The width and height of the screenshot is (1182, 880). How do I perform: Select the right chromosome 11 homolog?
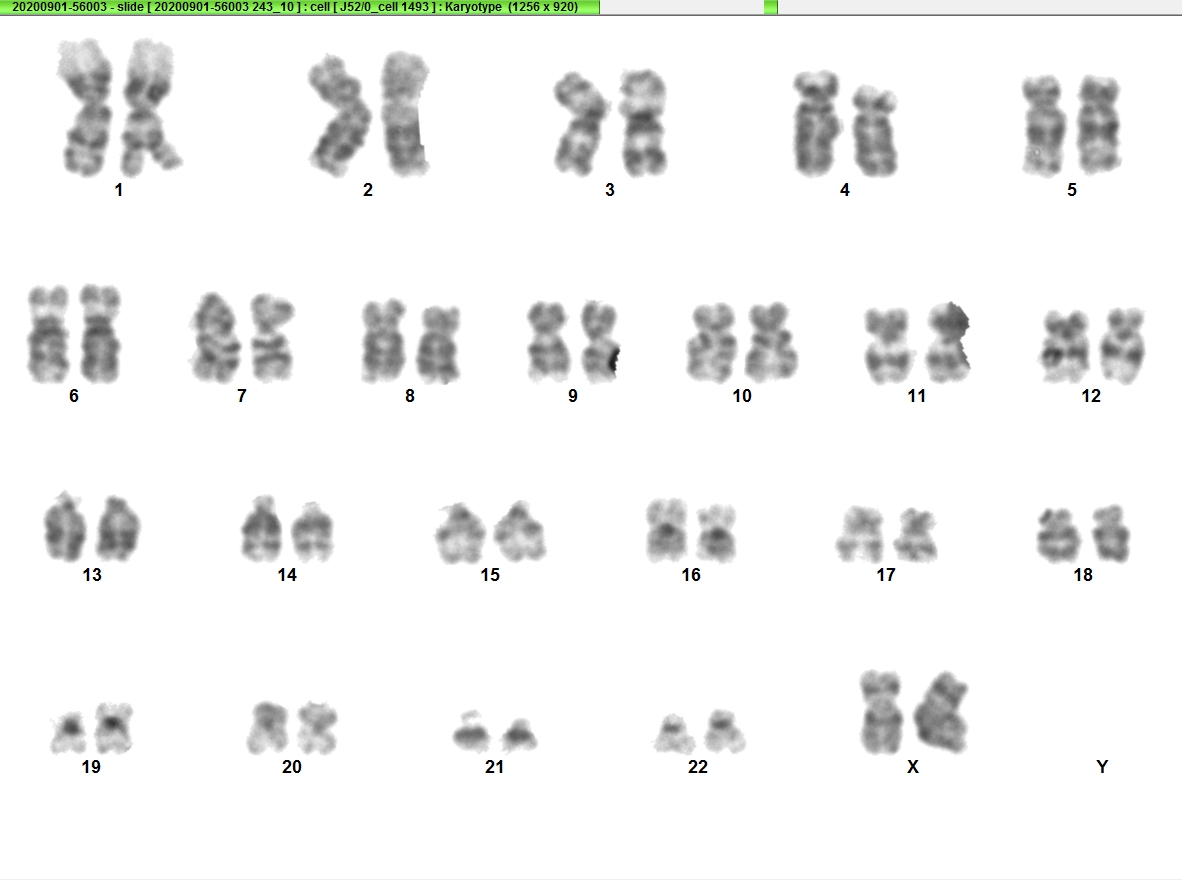(948, 343)
